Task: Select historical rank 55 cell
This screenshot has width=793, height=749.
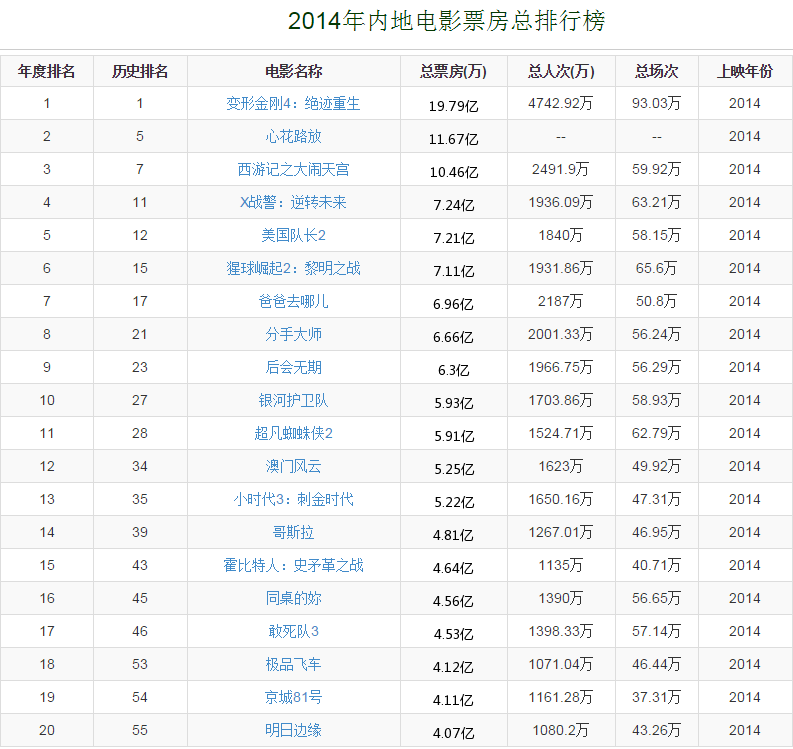Action: (140, 730)
